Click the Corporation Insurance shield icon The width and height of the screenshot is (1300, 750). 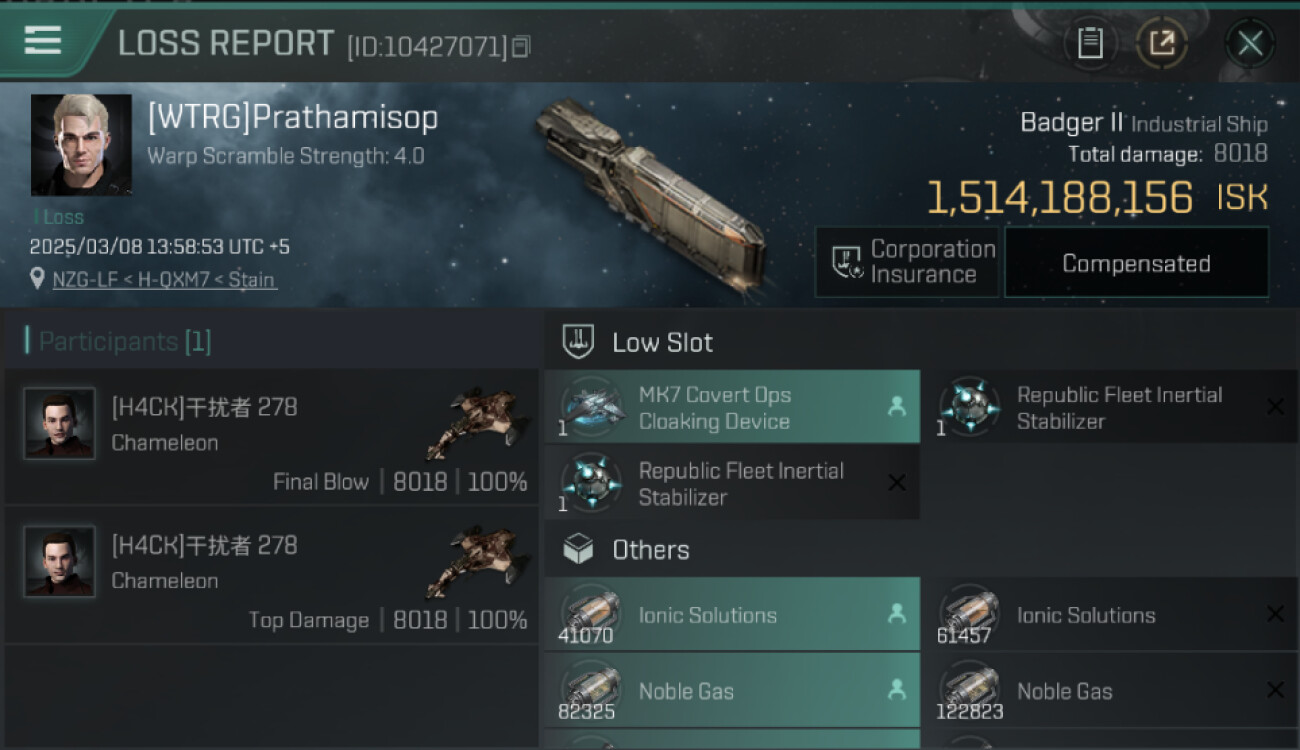[848, 263]
